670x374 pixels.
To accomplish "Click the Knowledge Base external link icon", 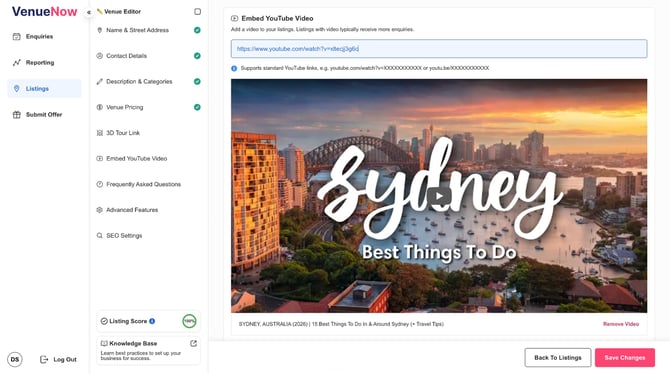I will [x=194, y=343].
